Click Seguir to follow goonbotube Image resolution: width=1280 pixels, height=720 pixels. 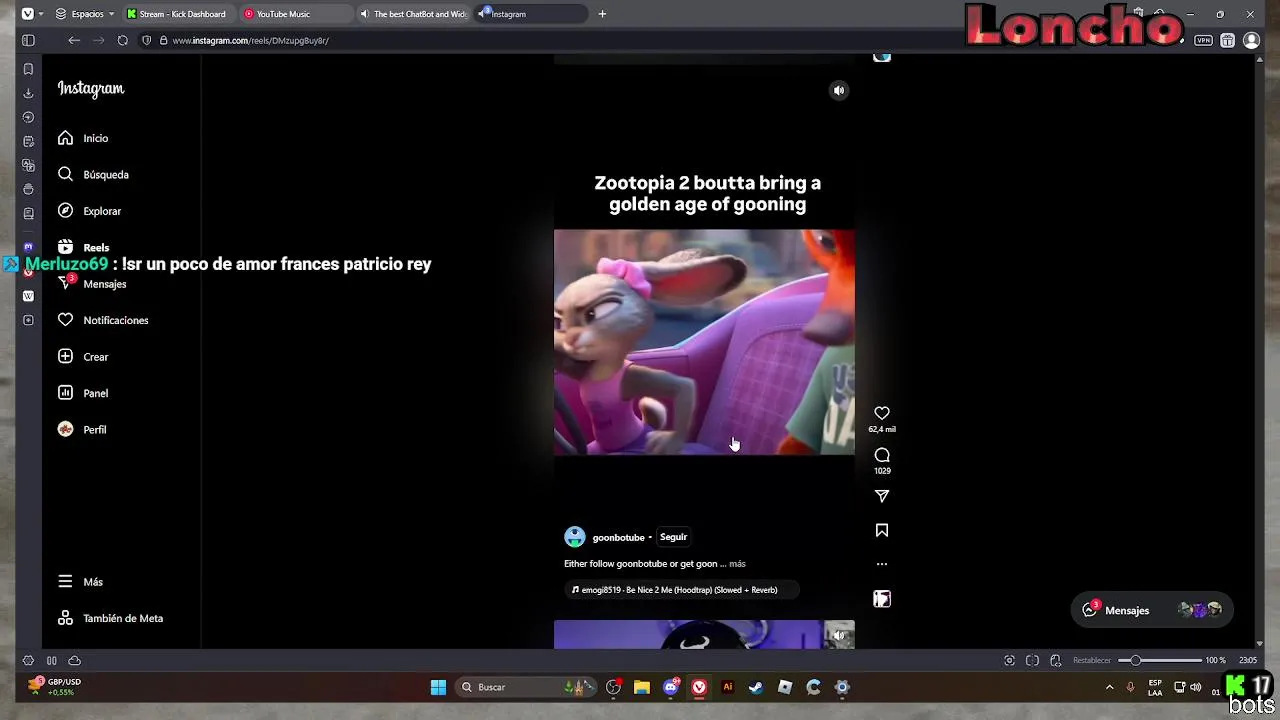(x=673, y=537)
